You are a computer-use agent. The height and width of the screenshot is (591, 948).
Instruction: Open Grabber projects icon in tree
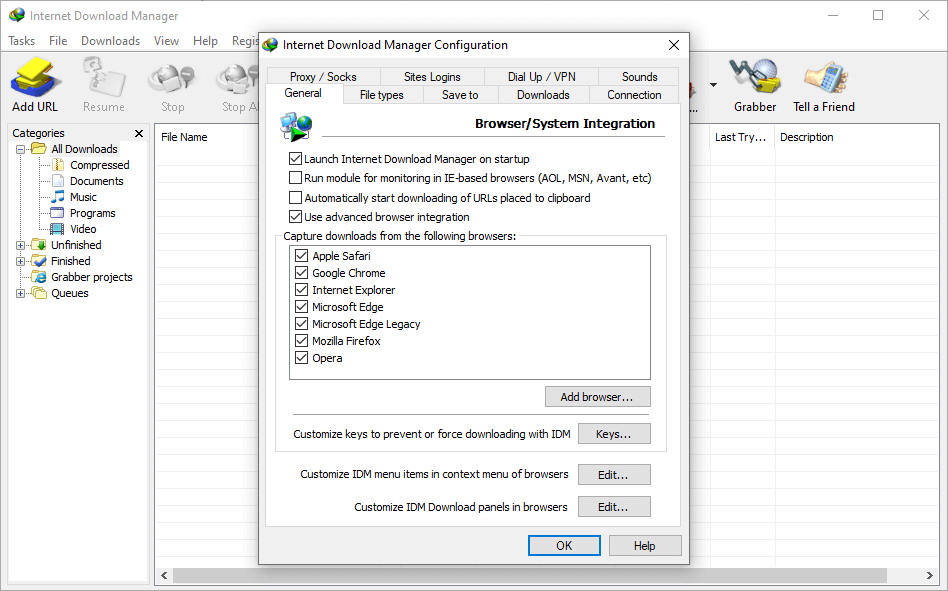(x=39, y=277)
